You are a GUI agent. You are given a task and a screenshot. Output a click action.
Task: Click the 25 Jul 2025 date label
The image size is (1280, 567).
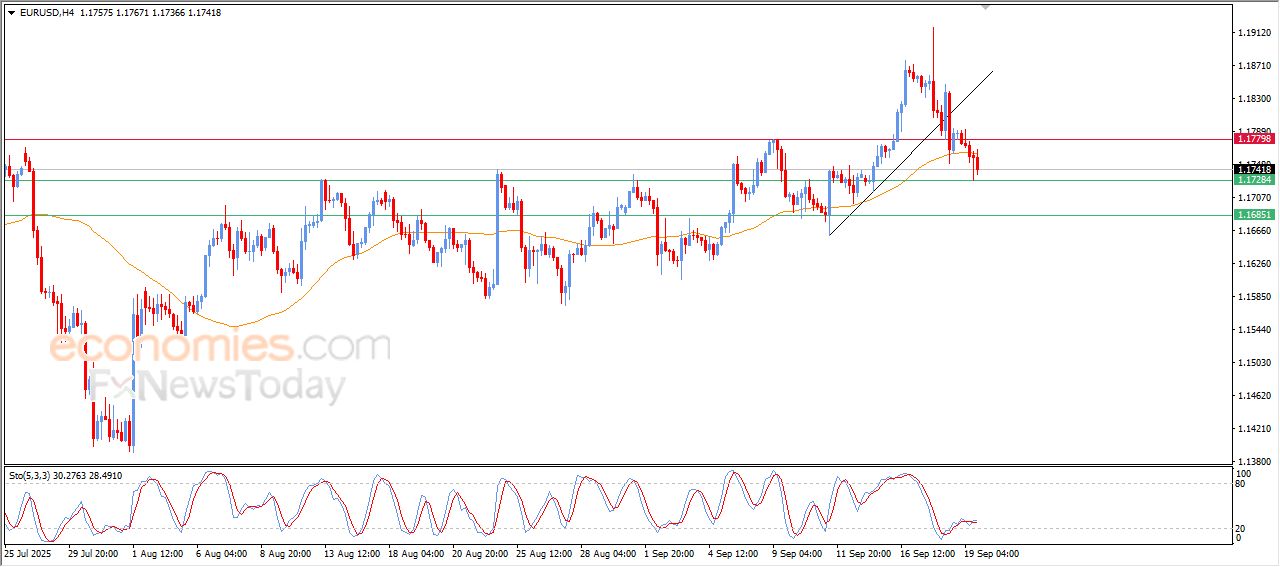[28, 552]
